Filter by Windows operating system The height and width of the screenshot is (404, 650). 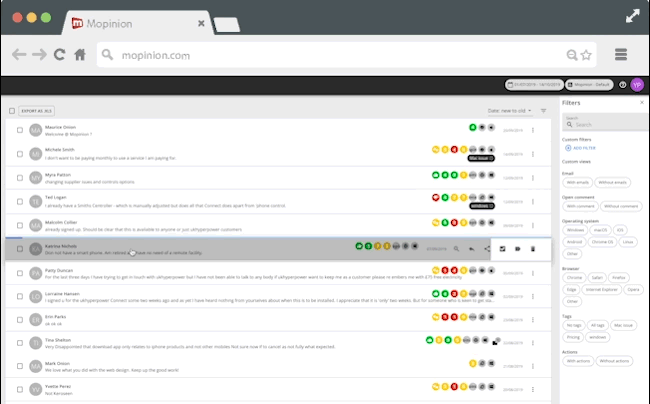tap(575, 230)
